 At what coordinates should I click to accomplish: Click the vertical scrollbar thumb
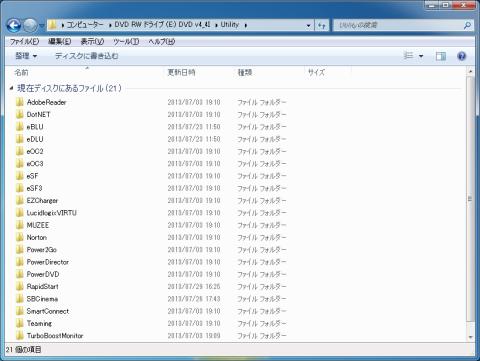click(x=470, y=199)
